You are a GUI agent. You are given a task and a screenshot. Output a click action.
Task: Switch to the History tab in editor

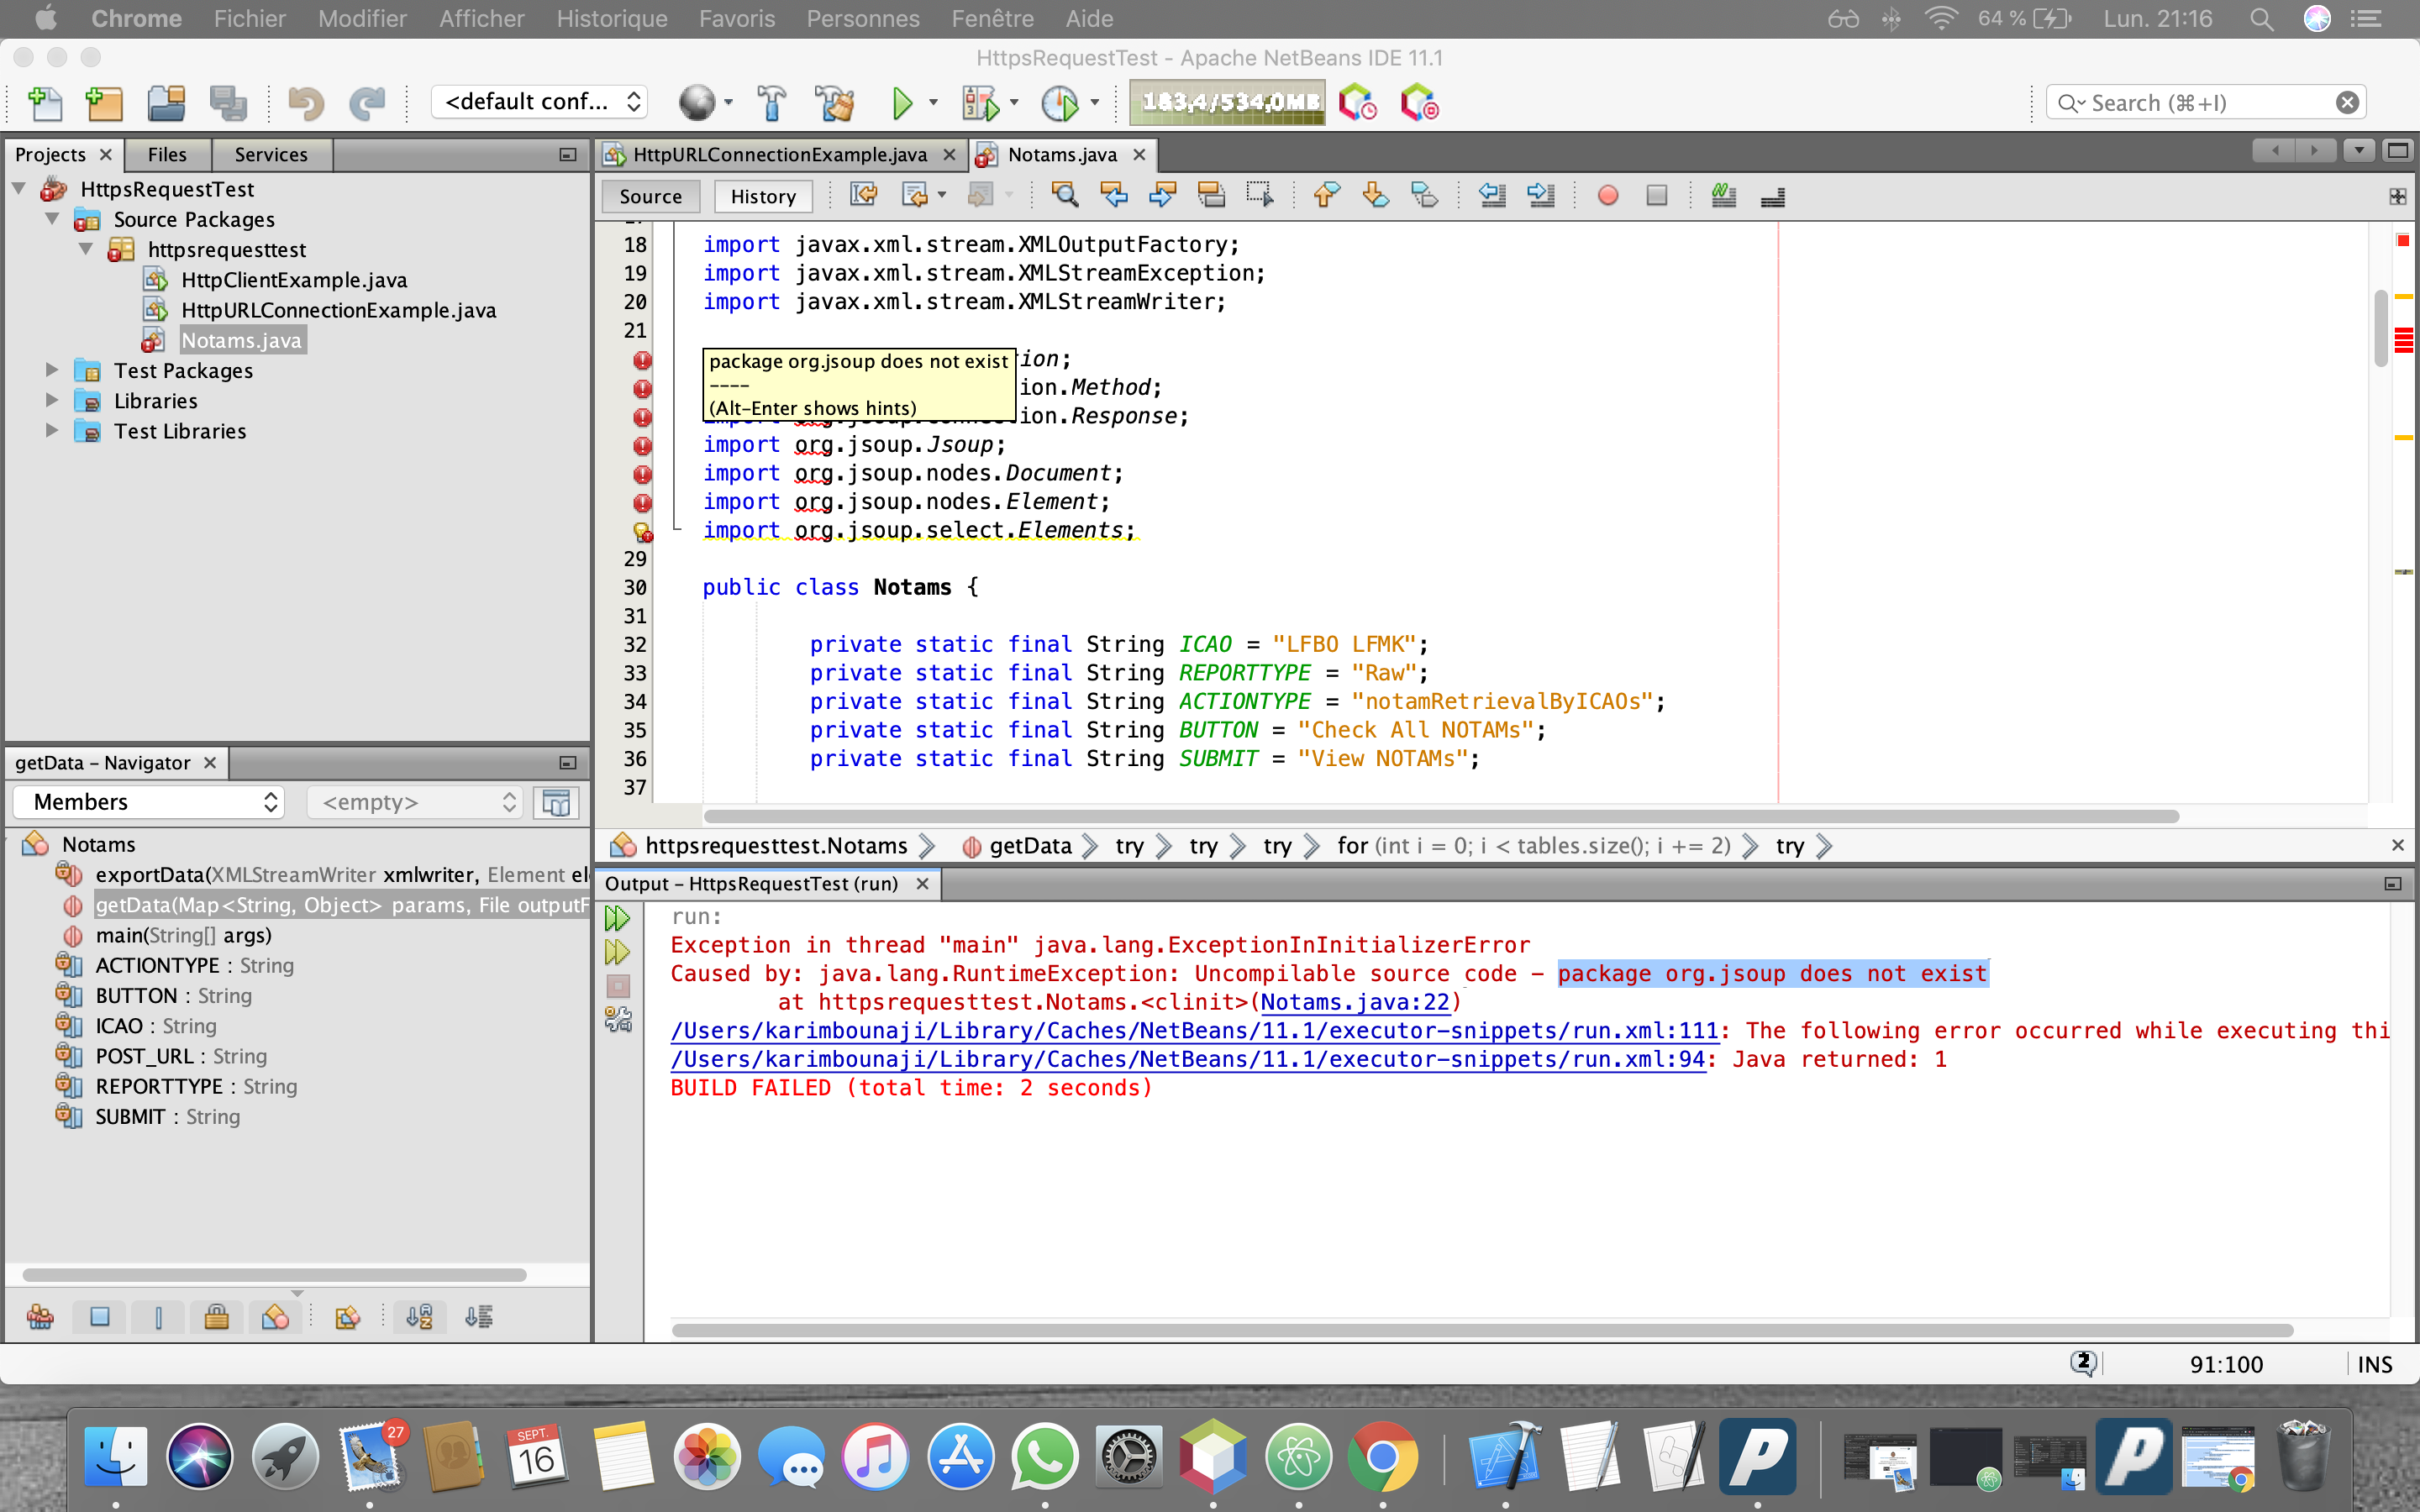pyautogui.click(x=763, y=195)
